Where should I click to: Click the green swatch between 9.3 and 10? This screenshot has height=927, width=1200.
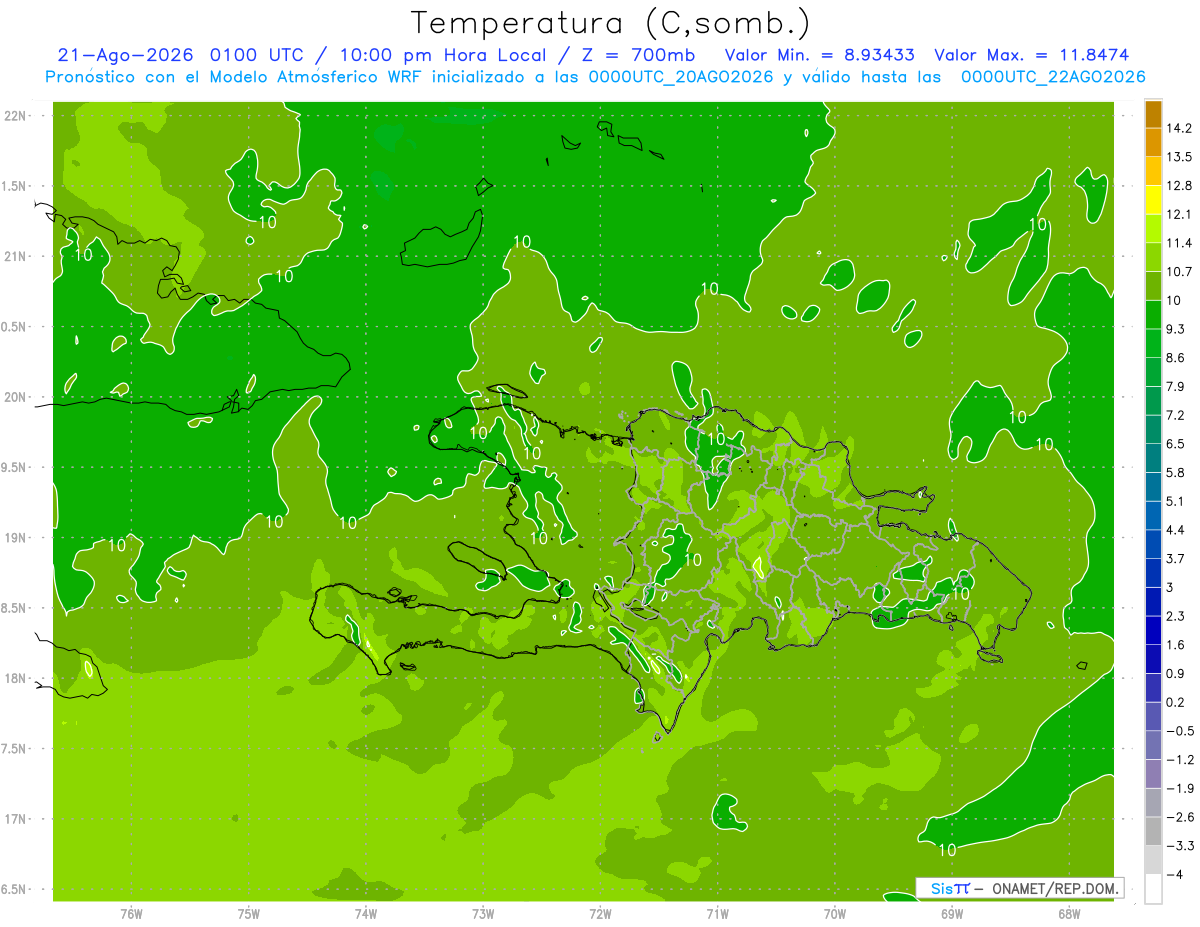(1153, 314)
